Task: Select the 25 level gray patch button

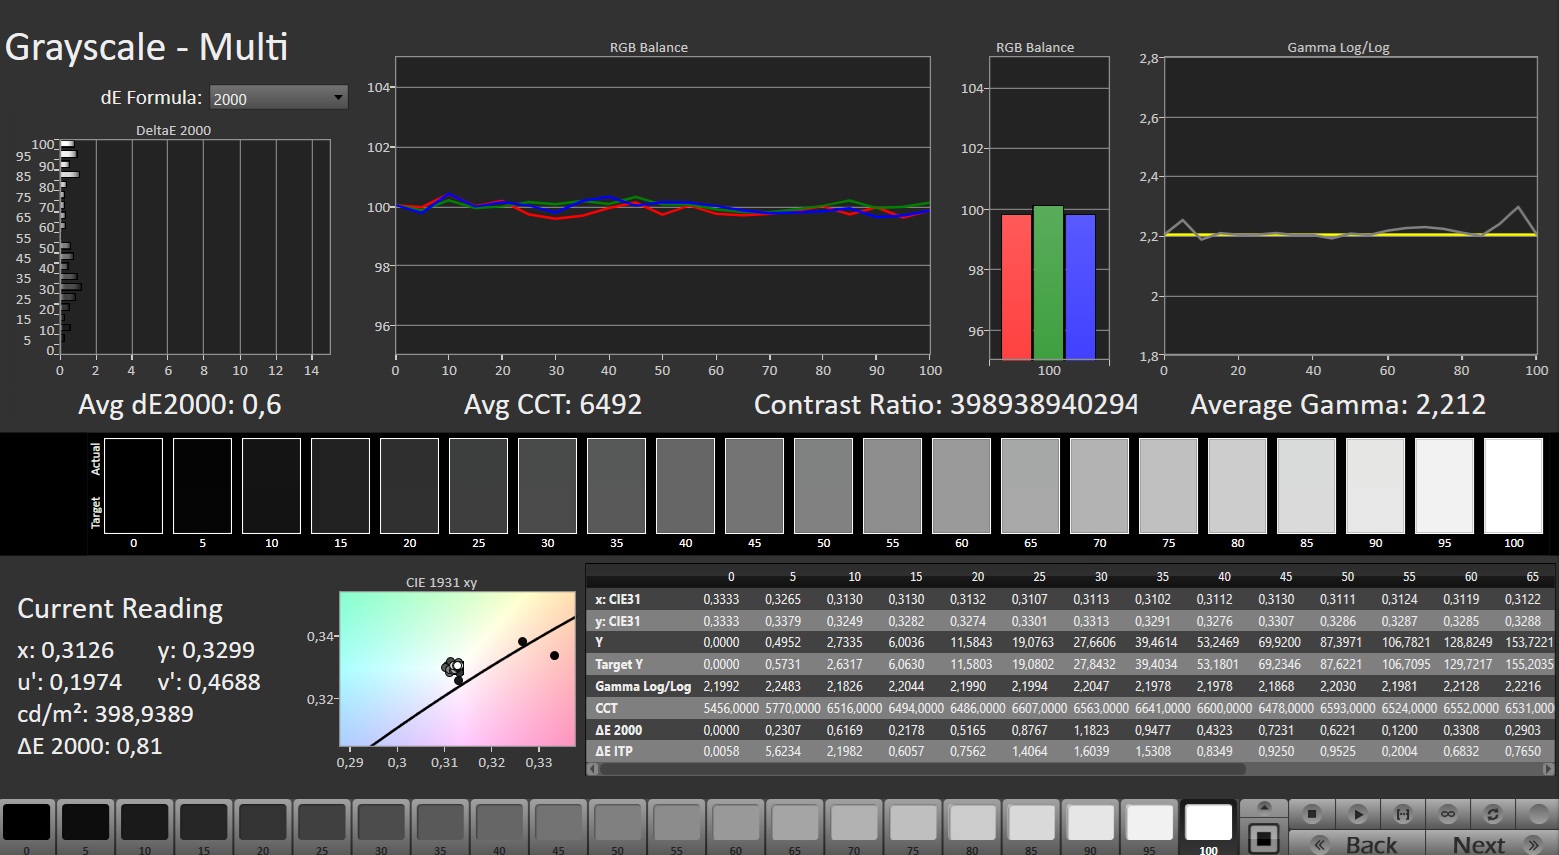Action: 322,826
